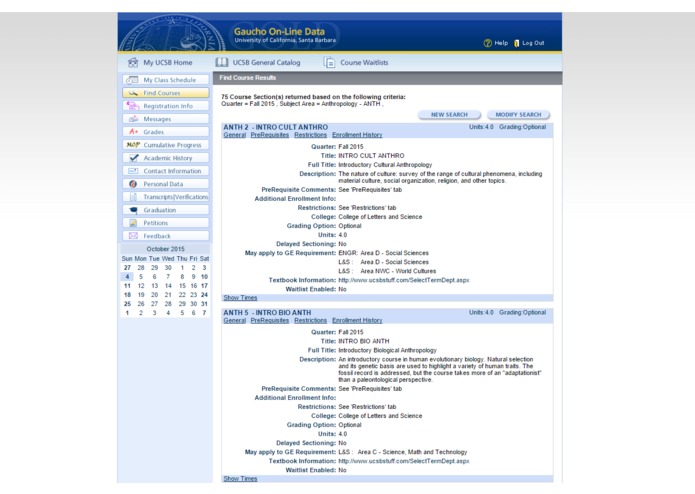The width and height of the screenshot is (695, 494).
Task: Click Course Waitlists link text
Action: point(364,62)
